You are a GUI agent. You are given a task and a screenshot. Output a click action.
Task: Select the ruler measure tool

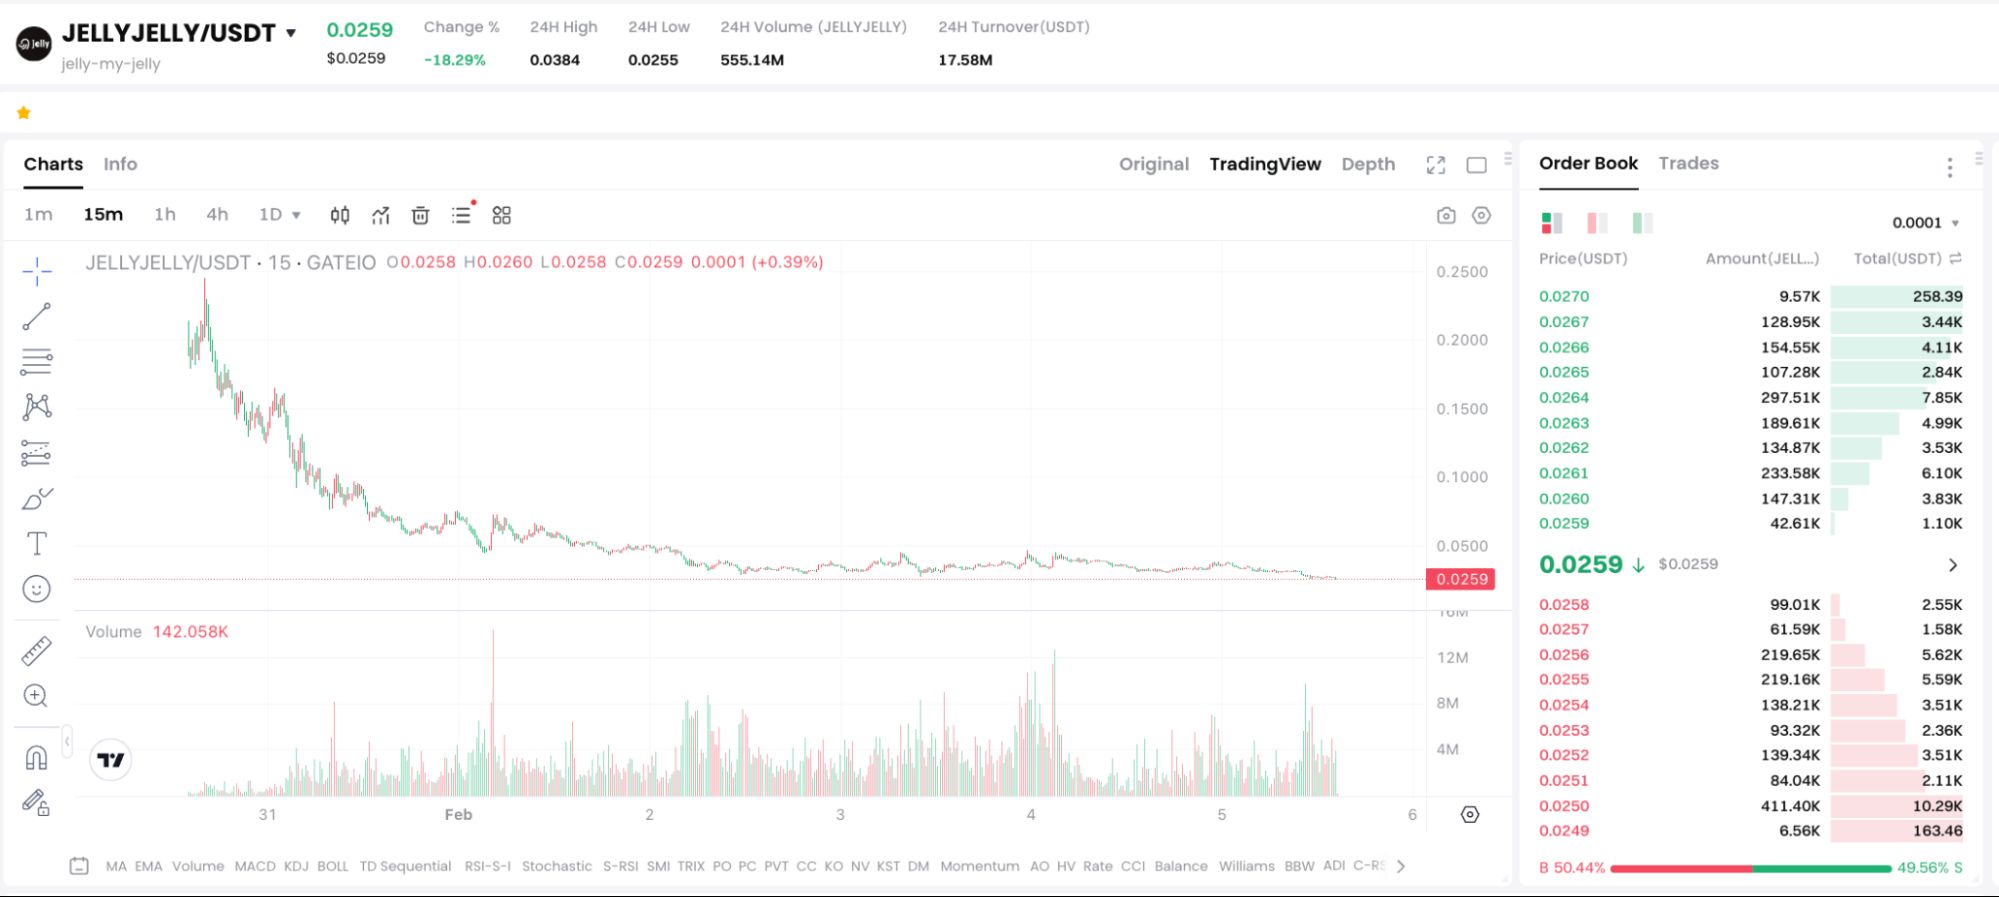[x=37, y=651]
